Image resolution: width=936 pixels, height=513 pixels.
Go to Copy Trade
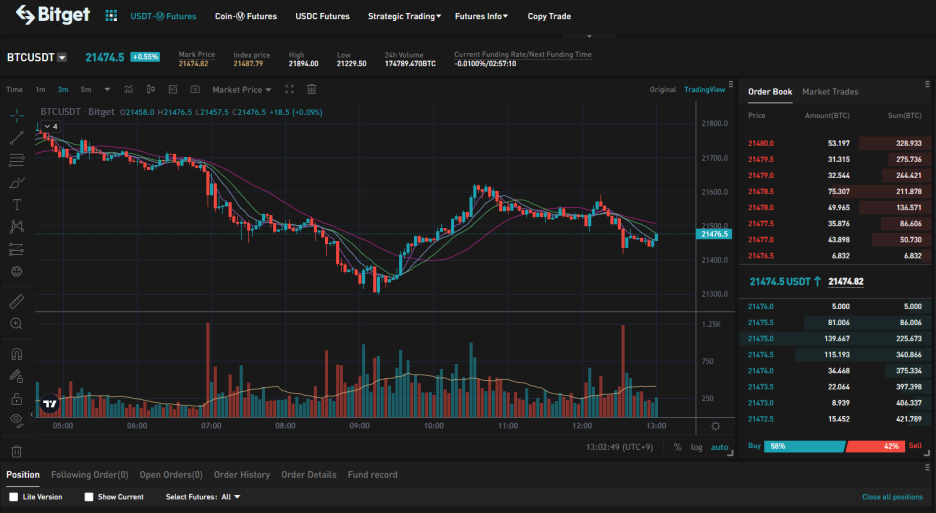(549, 16)
